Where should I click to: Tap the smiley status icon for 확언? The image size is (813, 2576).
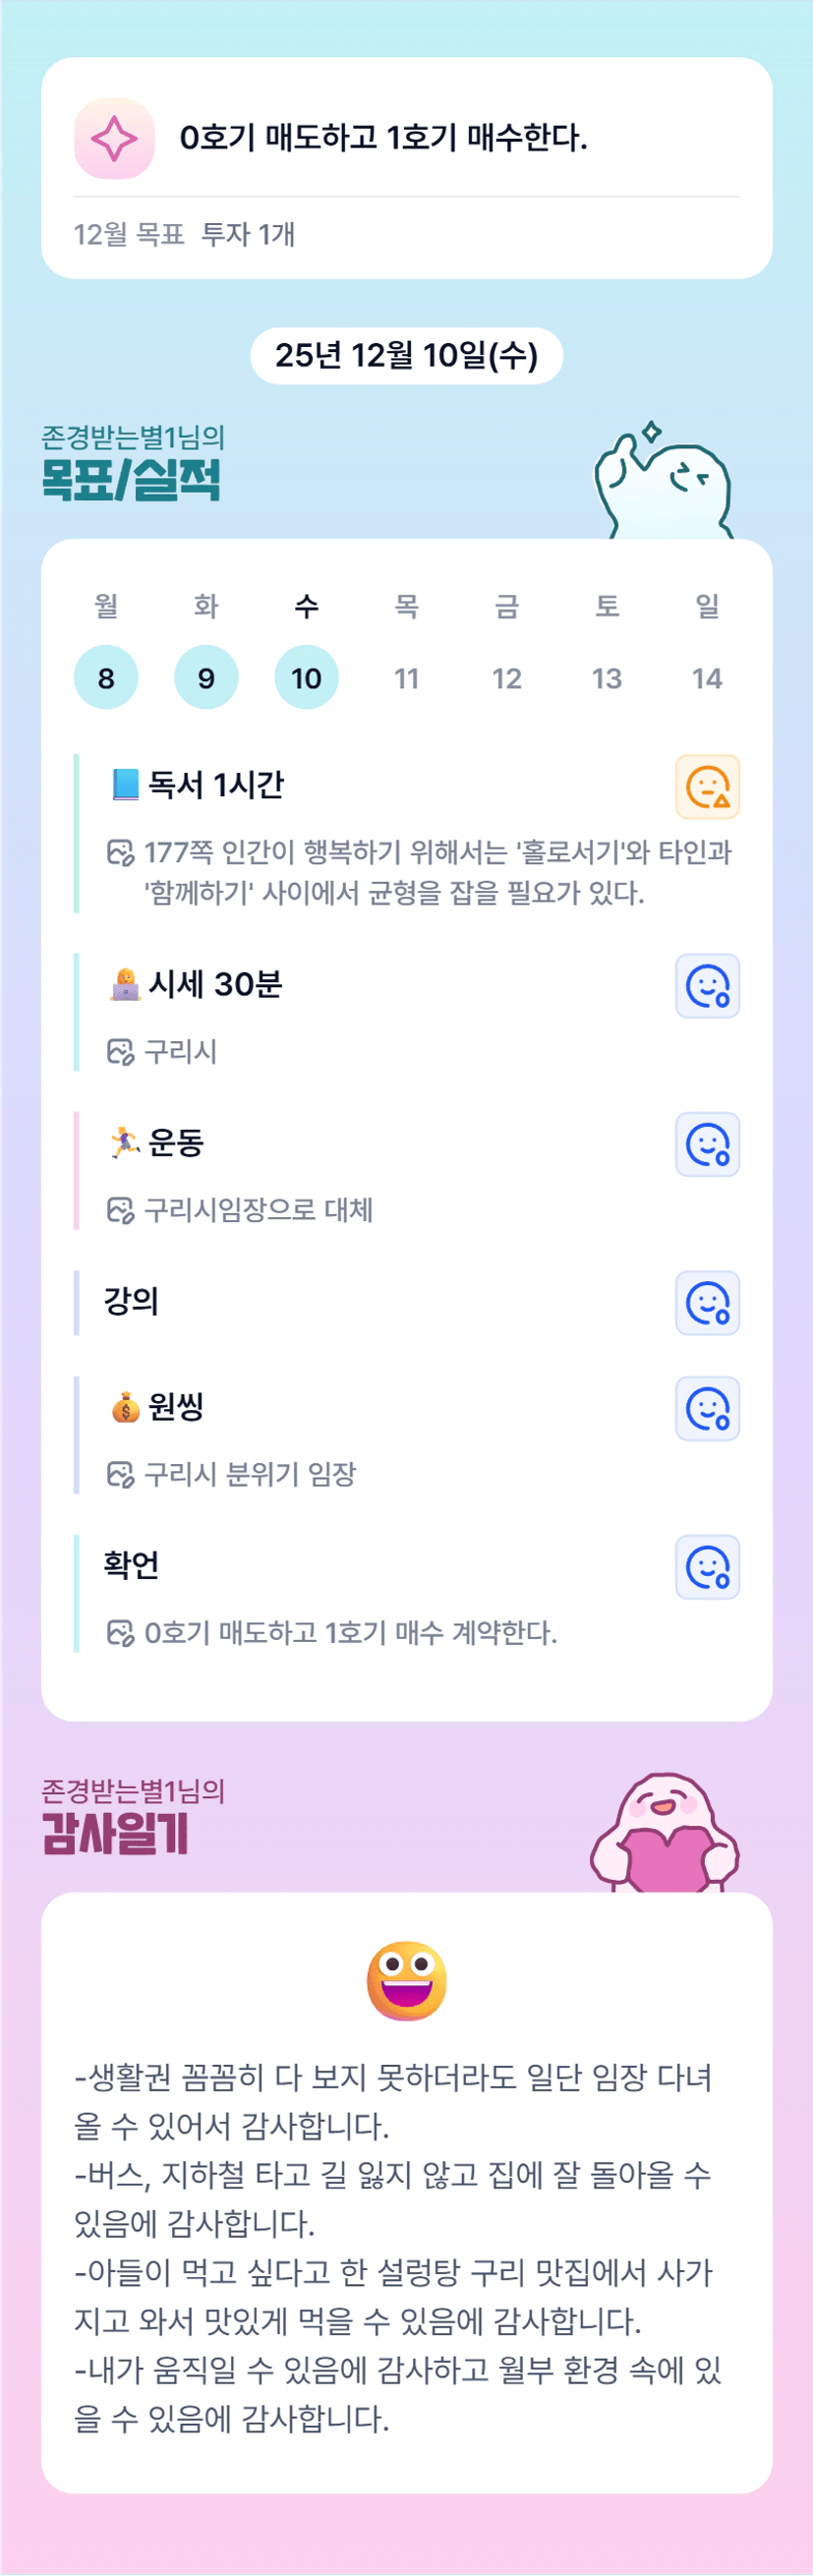click(x=707, y=1566)
